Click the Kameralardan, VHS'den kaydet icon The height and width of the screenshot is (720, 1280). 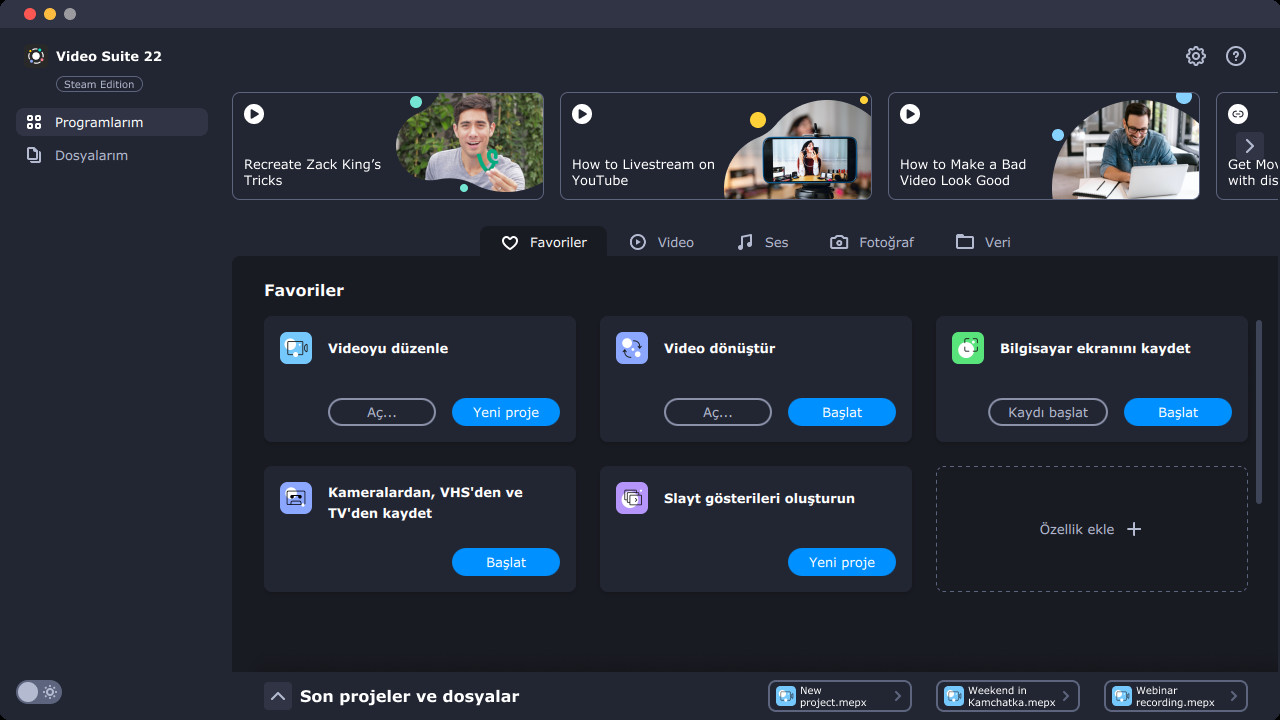click(296, 498)
